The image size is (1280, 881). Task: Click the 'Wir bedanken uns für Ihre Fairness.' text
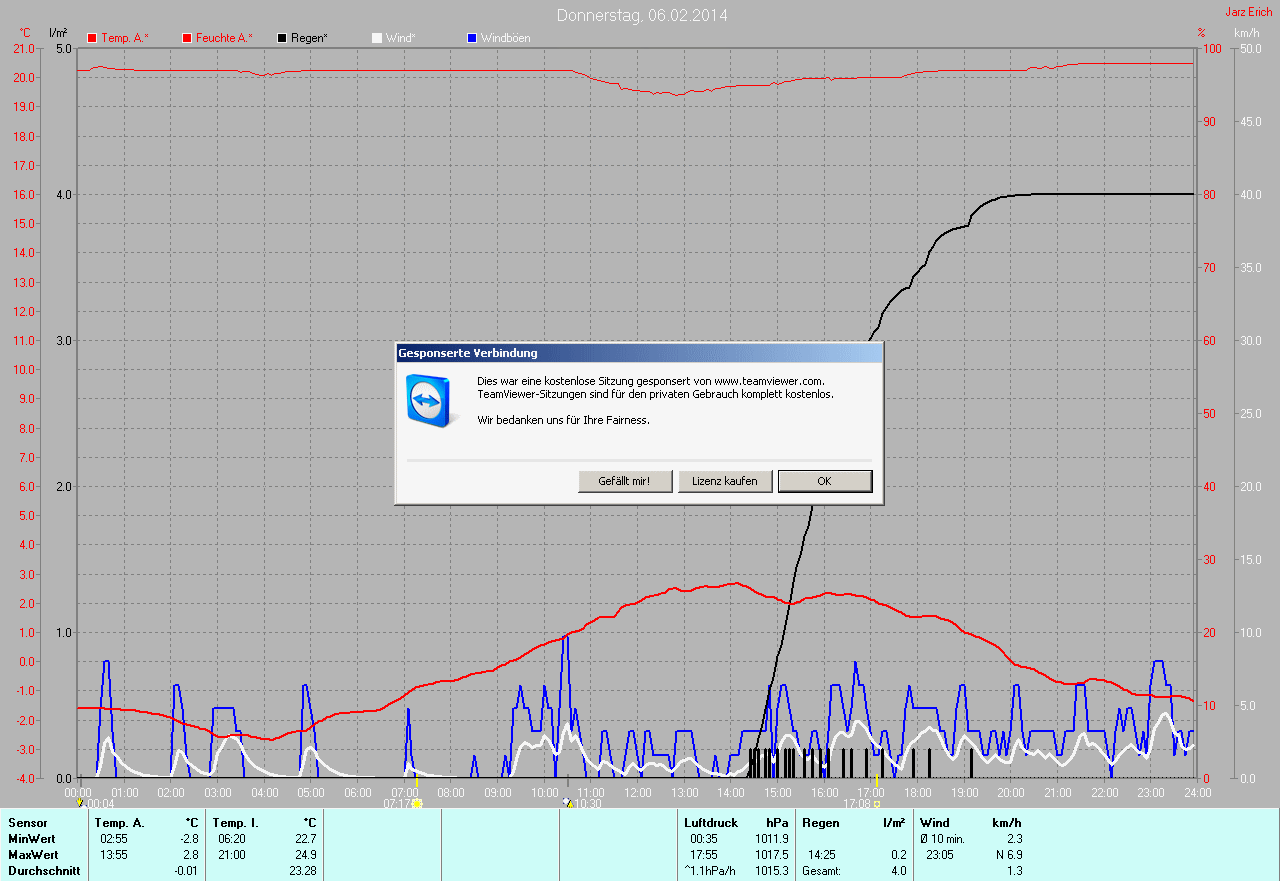563,420
